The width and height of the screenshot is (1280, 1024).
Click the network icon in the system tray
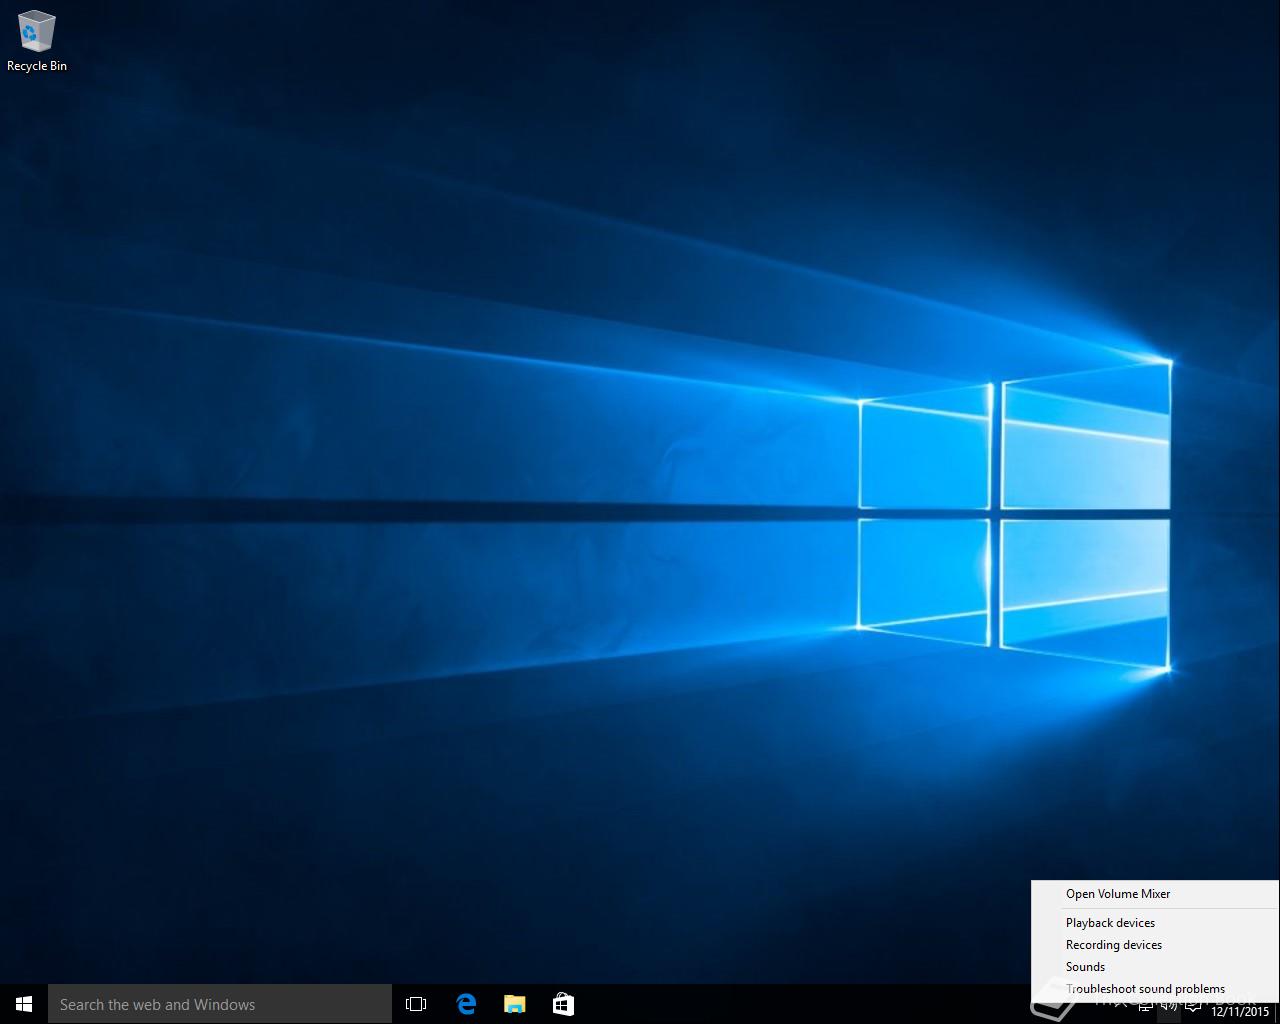pos(1146,1006)
